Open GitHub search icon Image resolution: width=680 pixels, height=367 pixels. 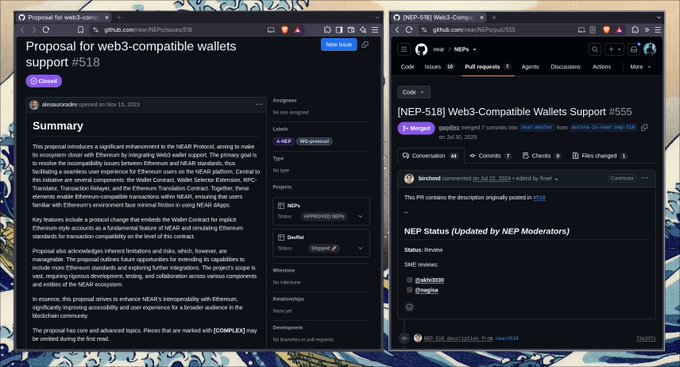[595, 49]
